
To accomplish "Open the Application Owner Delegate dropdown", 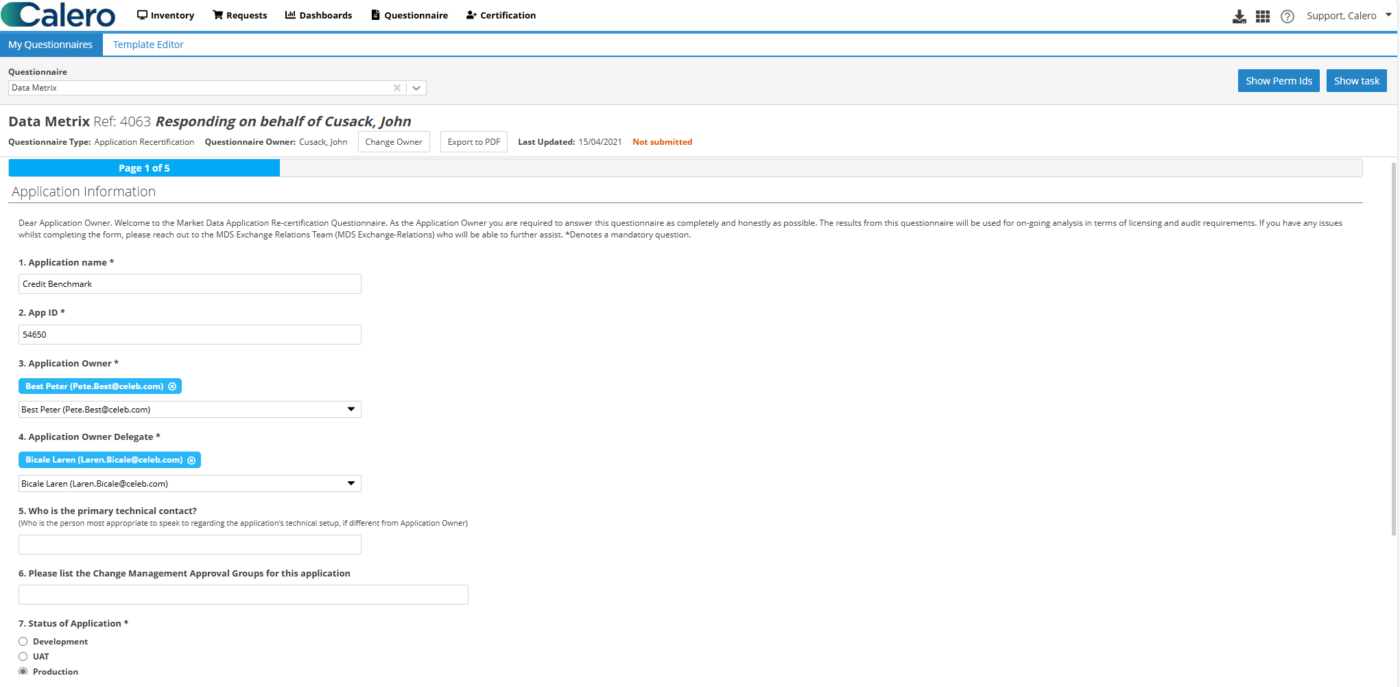I will click(x=351, y=483).
